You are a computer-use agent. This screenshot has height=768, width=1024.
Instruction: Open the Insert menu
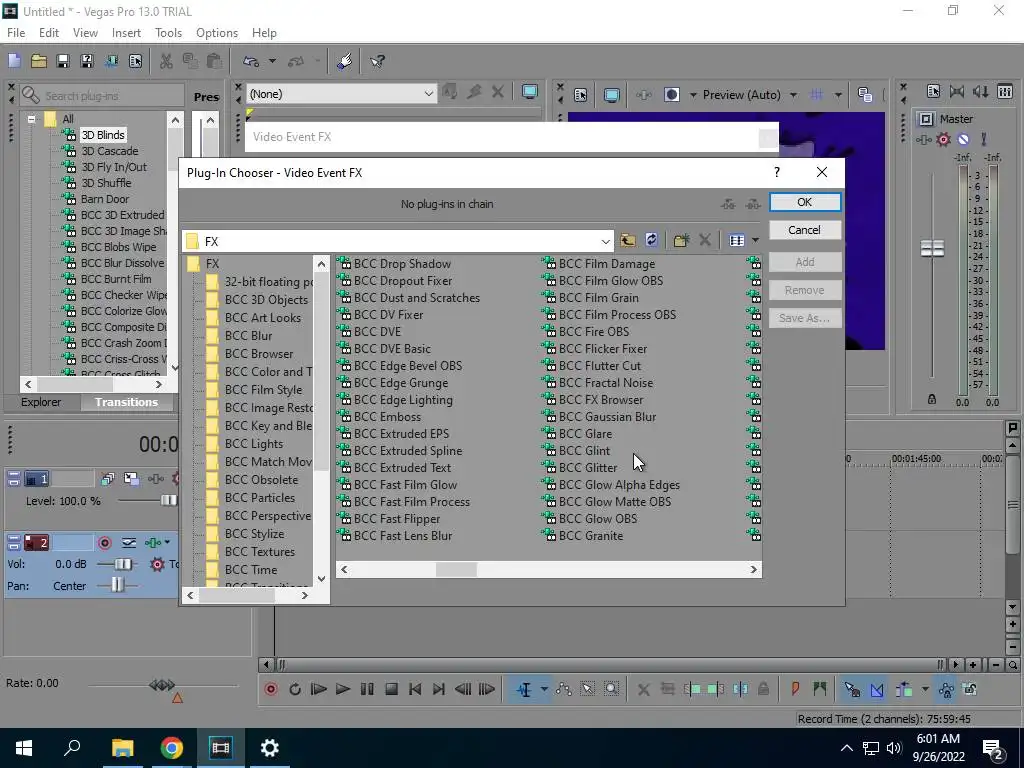(126, 33)
